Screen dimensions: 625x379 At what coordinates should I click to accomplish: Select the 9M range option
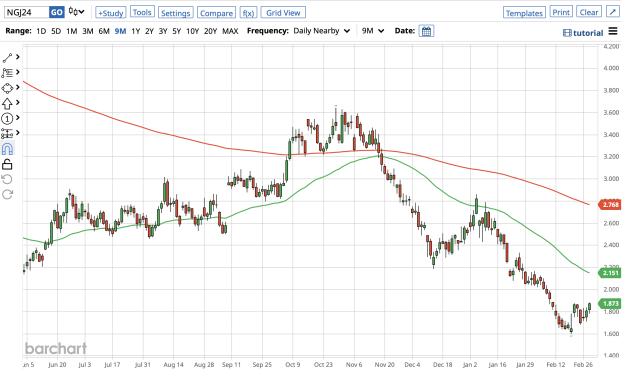(x=120, y=31)
